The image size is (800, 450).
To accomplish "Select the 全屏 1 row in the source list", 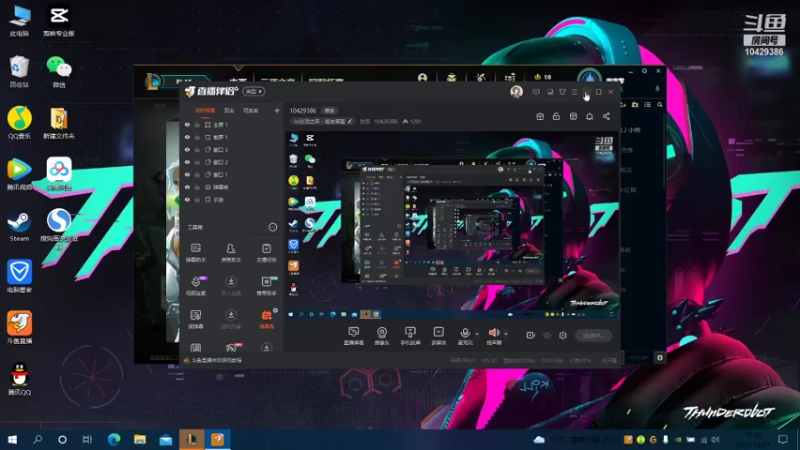I will [x=232, y=124].
